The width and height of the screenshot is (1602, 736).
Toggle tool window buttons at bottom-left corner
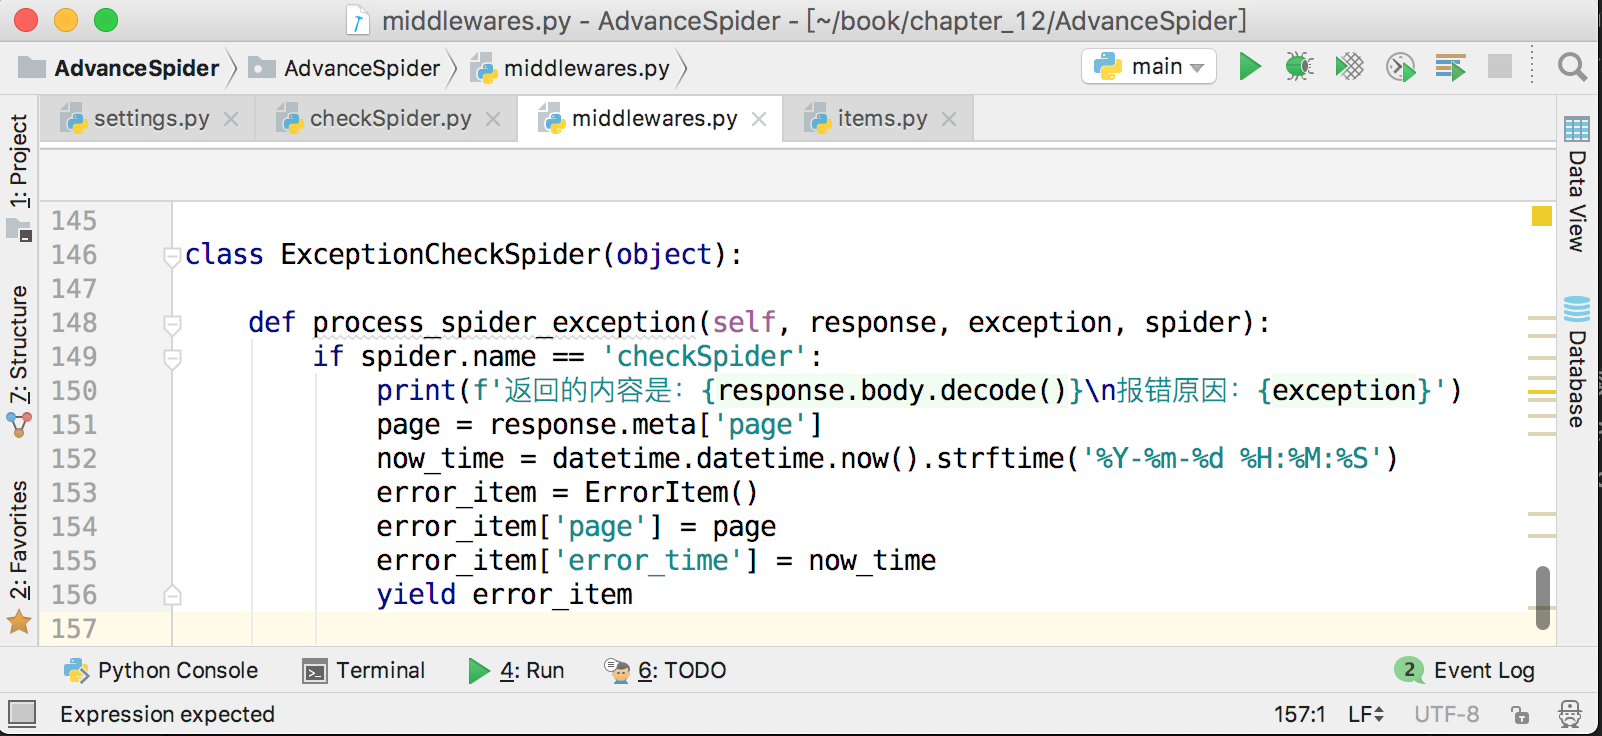pyautogui.click(x=22, y=713)
